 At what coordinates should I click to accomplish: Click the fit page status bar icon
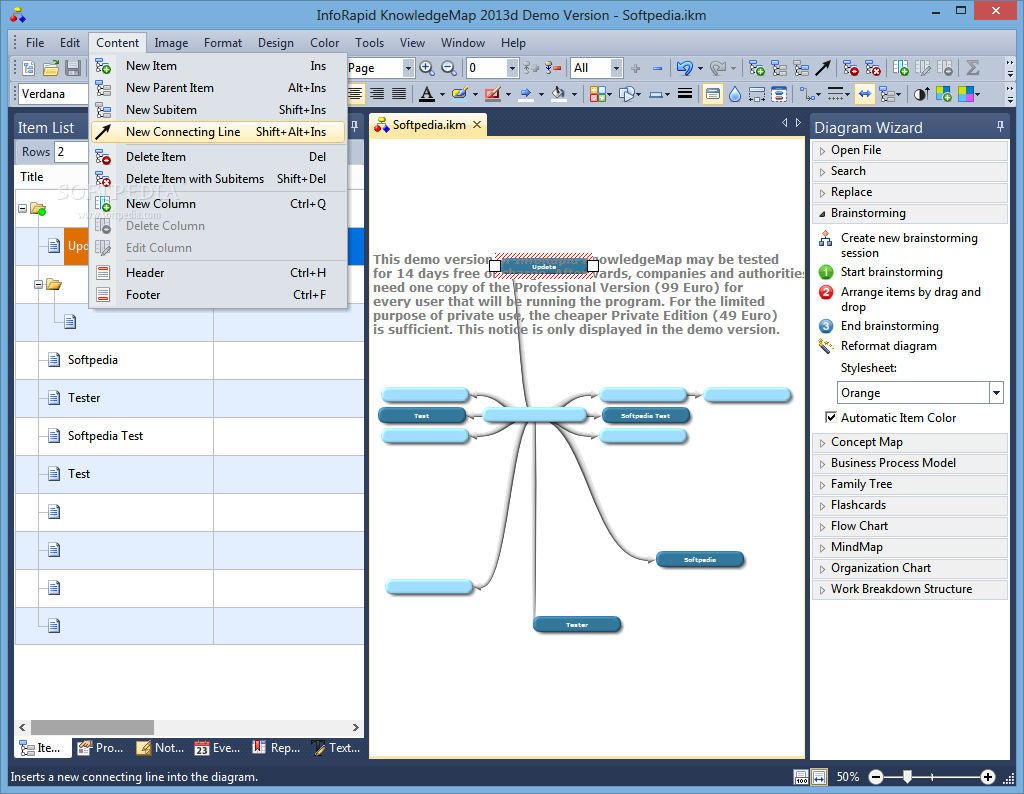click(801, 777)
